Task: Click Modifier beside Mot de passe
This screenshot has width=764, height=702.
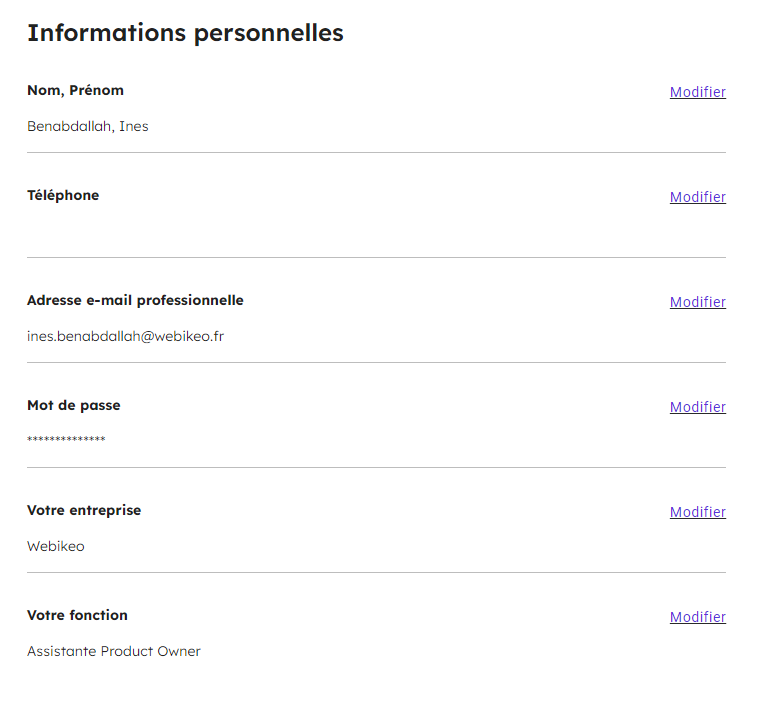Action: (697, 407)
